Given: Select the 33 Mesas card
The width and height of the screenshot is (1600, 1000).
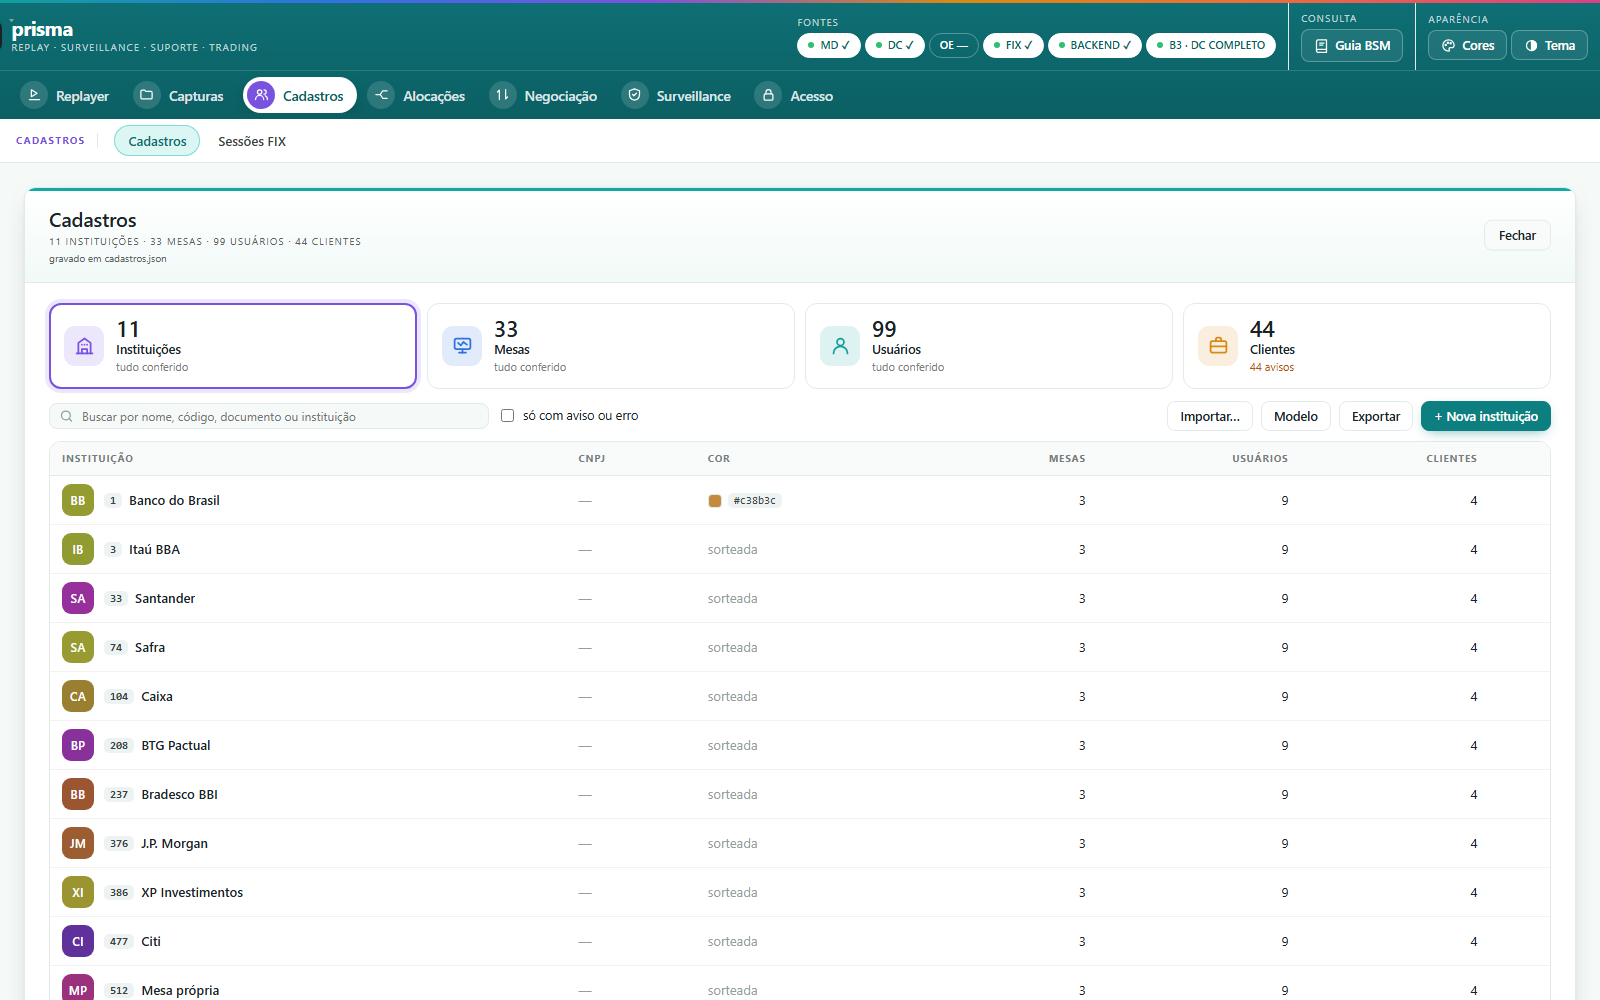Looking at the screenshot, I should click(611, 346).
